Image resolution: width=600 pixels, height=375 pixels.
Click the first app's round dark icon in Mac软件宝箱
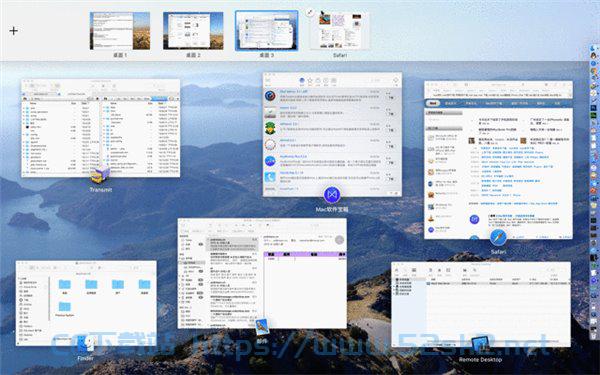(270, 96)
